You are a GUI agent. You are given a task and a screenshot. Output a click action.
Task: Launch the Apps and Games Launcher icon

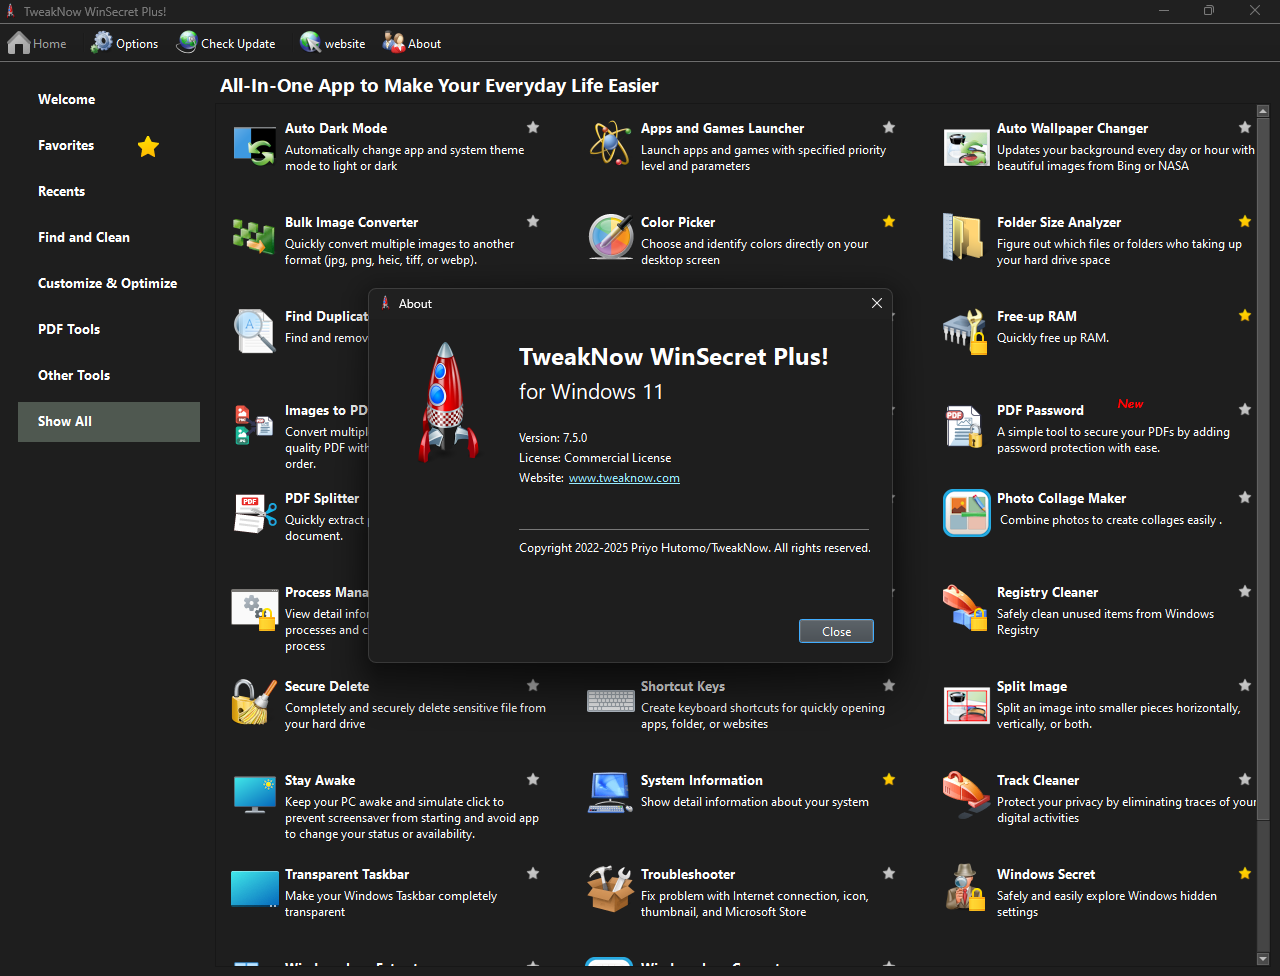tap(610, 143)
